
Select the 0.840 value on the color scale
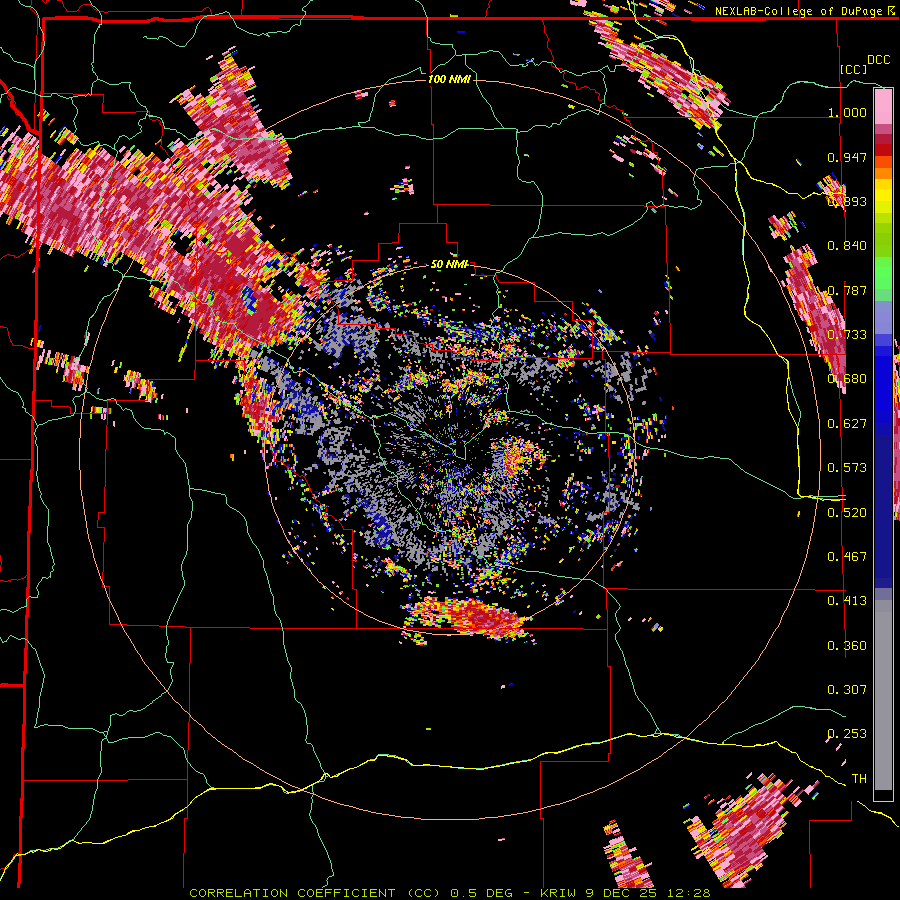pyautogui.click(x=847, y=246)
